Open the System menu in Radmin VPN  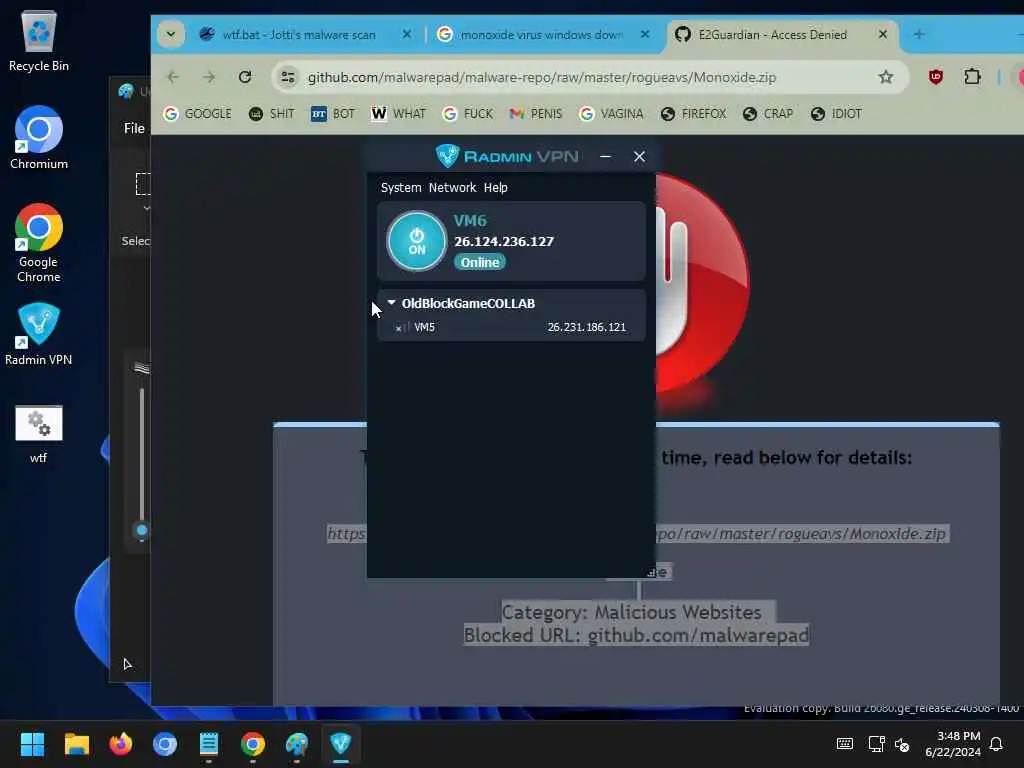click(x=401, y=187)
